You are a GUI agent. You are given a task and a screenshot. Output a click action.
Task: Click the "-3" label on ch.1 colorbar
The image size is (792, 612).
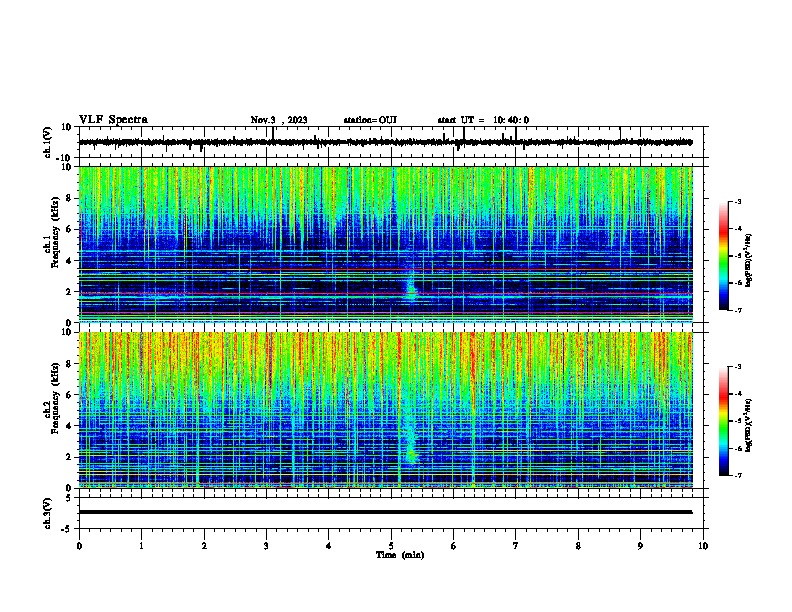tap(737, 201)
